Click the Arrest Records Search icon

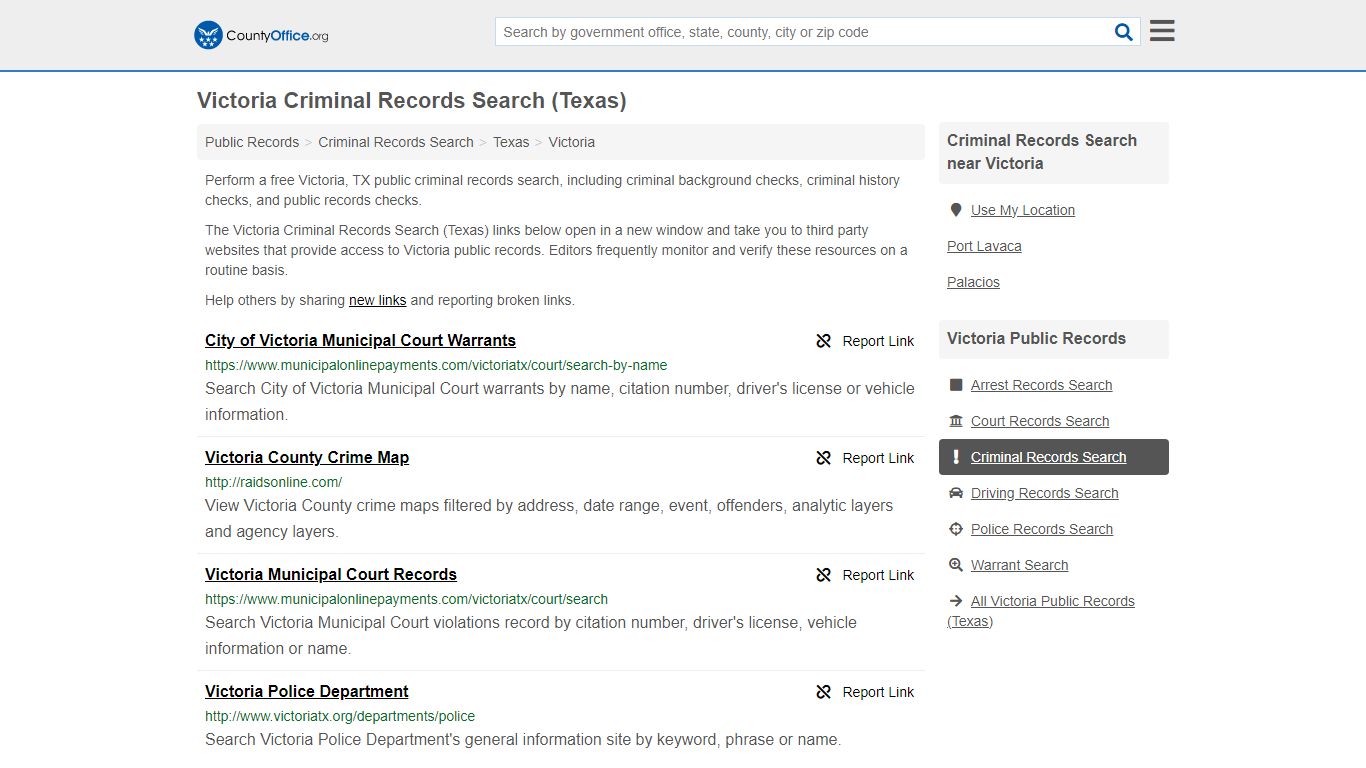(956, 385)
